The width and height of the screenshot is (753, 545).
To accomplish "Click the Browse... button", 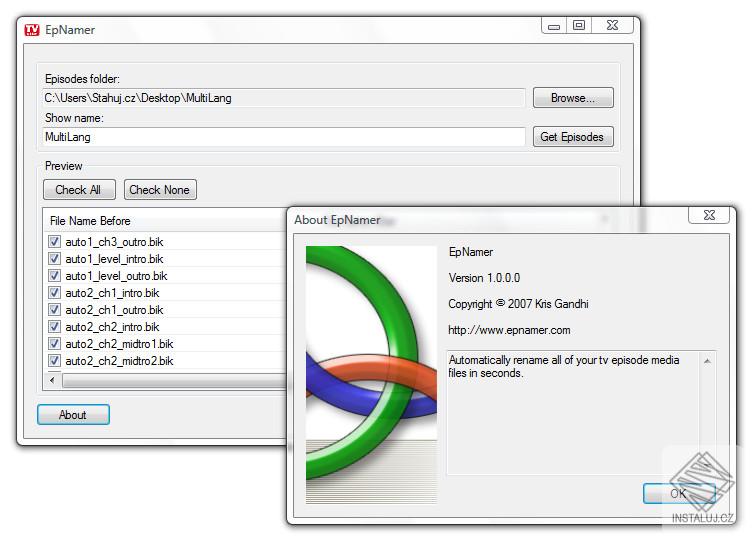I will click(573, 98).
